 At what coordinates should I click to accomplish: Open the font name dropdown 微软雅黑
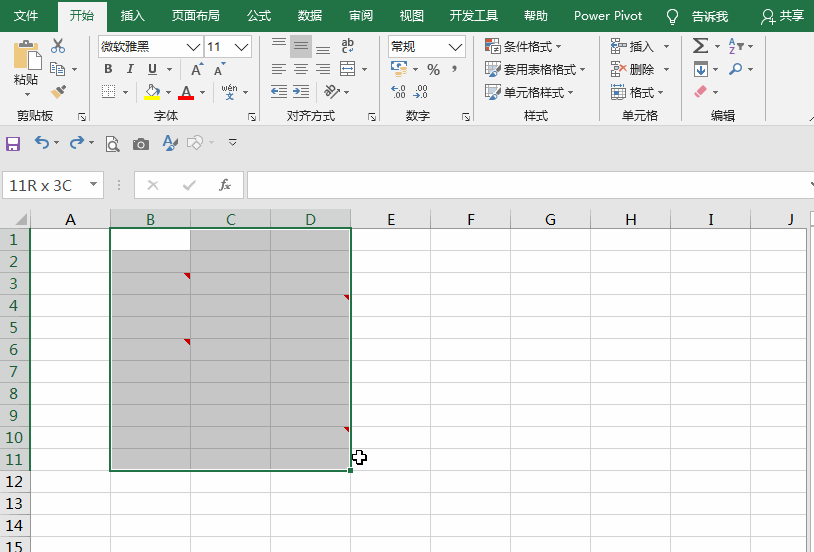[x=193, y=47]
